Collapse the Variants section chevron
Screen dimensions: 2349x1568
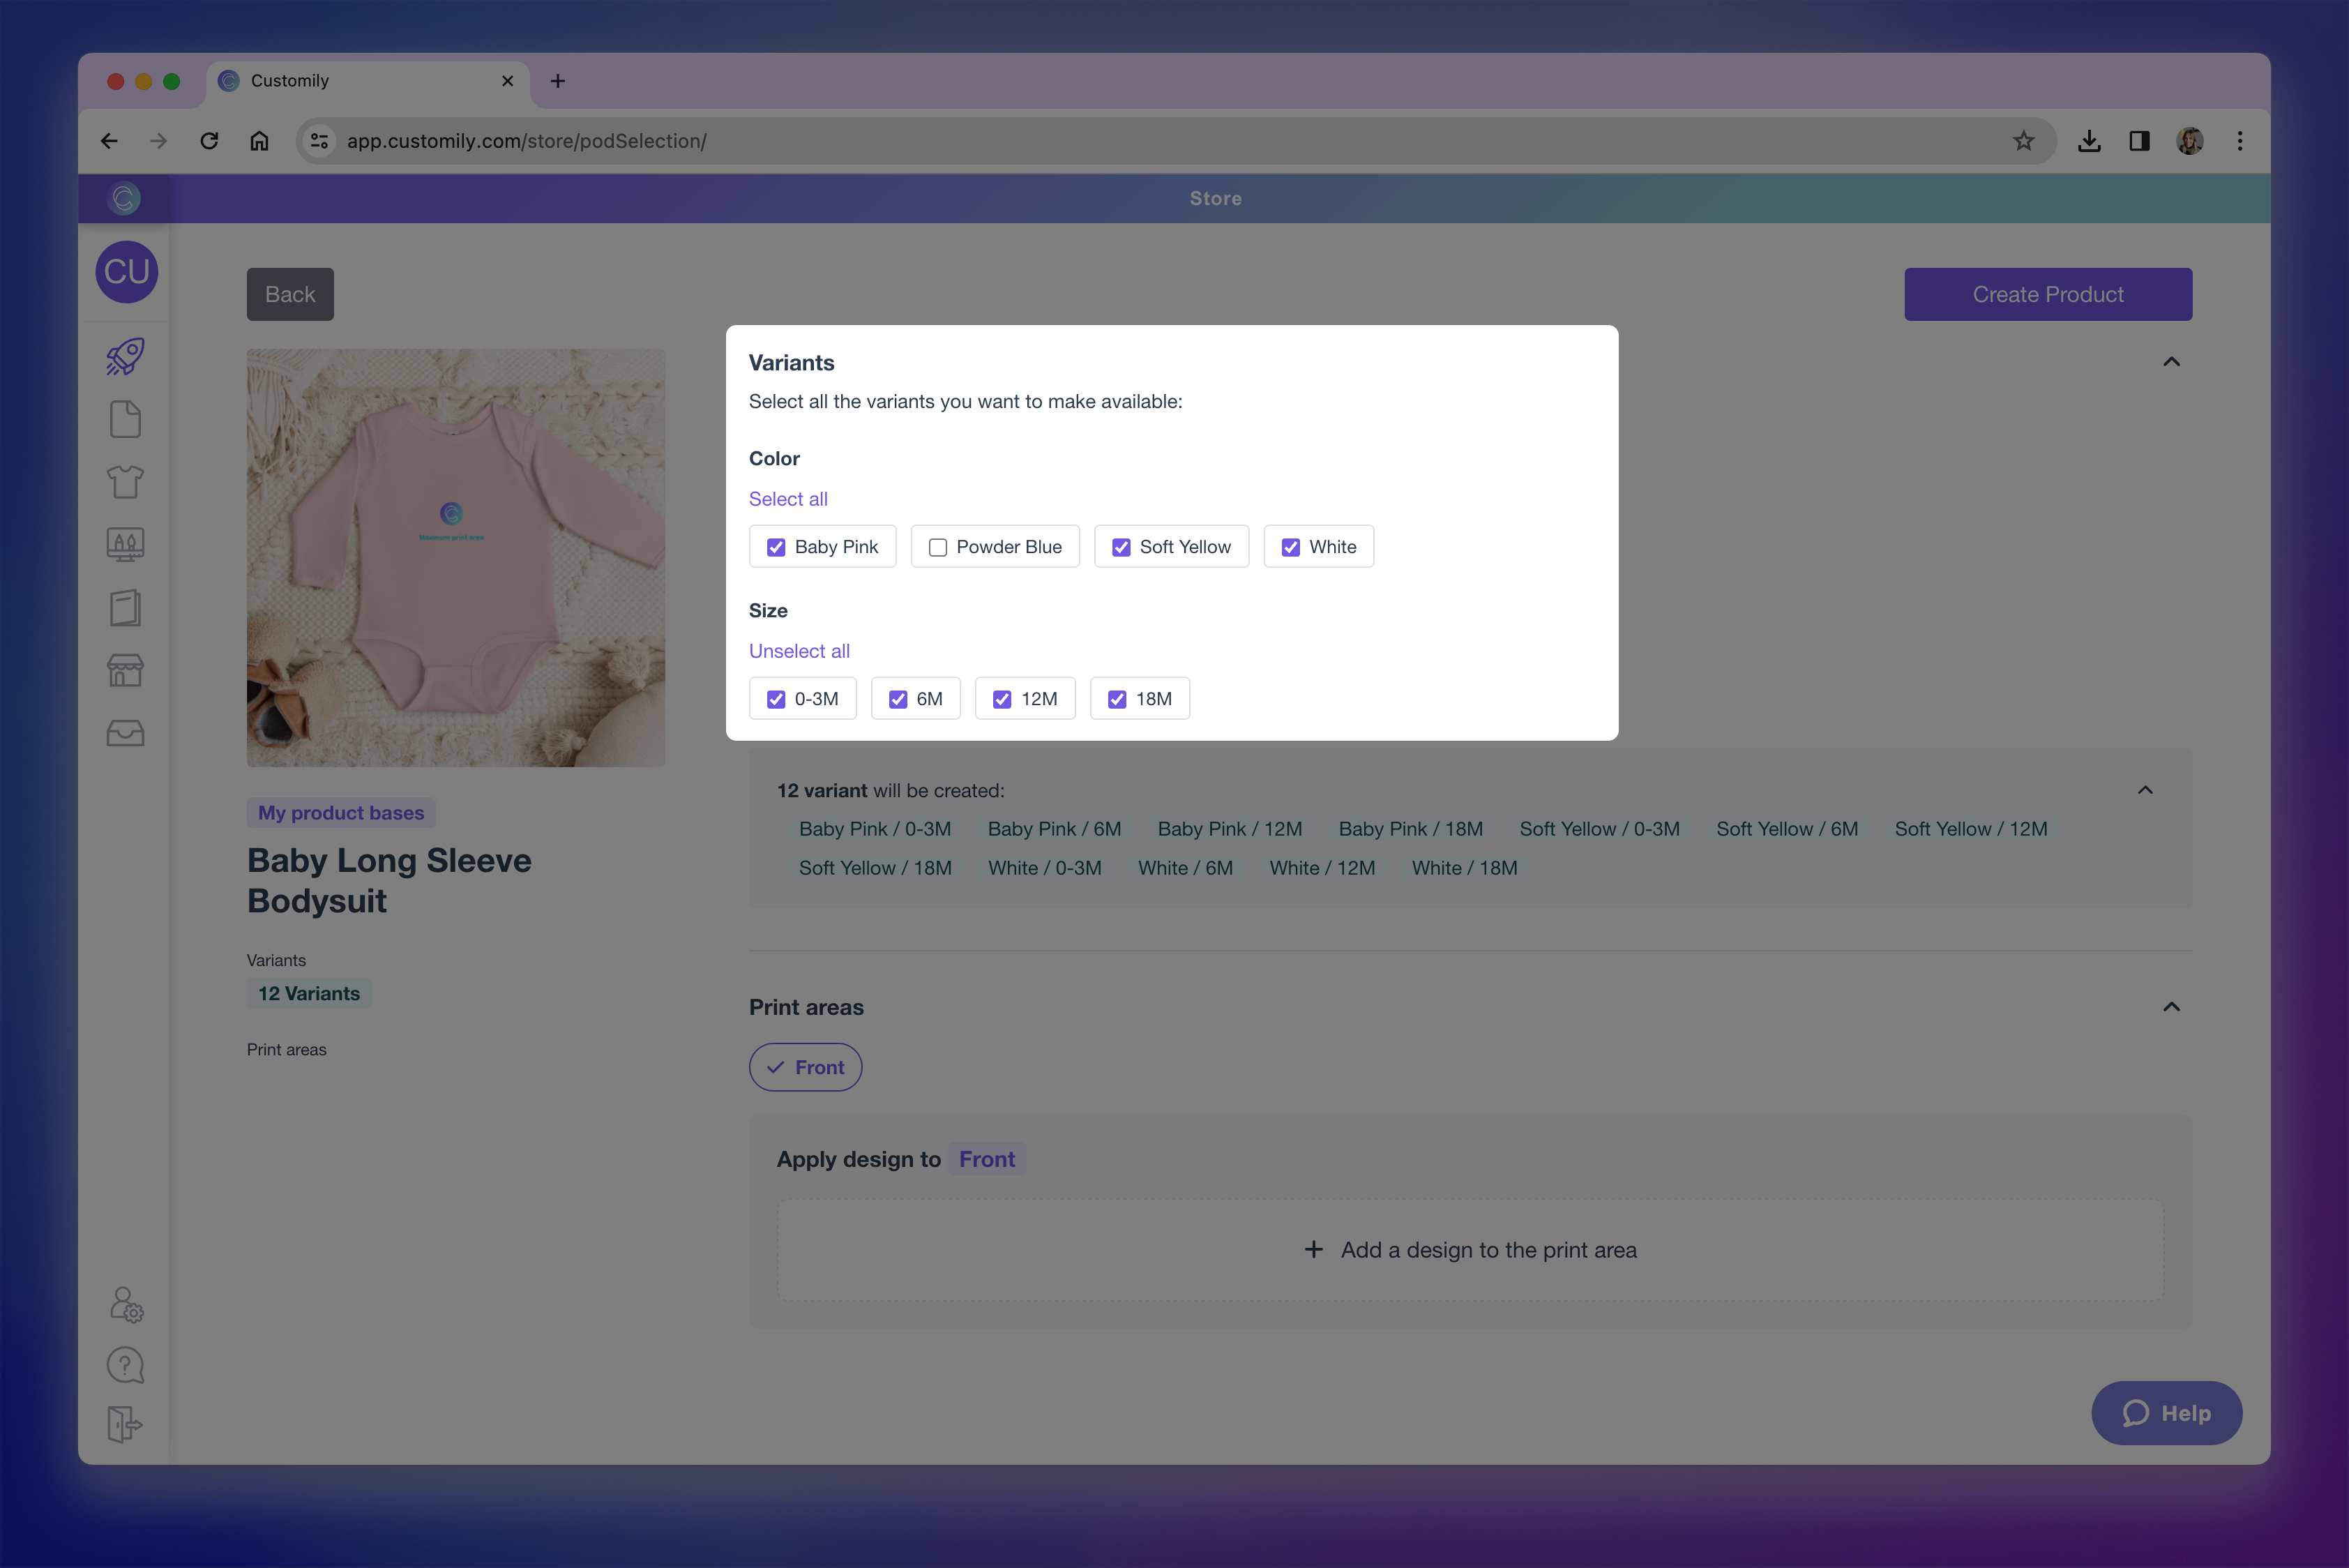tap(2171, 362)
